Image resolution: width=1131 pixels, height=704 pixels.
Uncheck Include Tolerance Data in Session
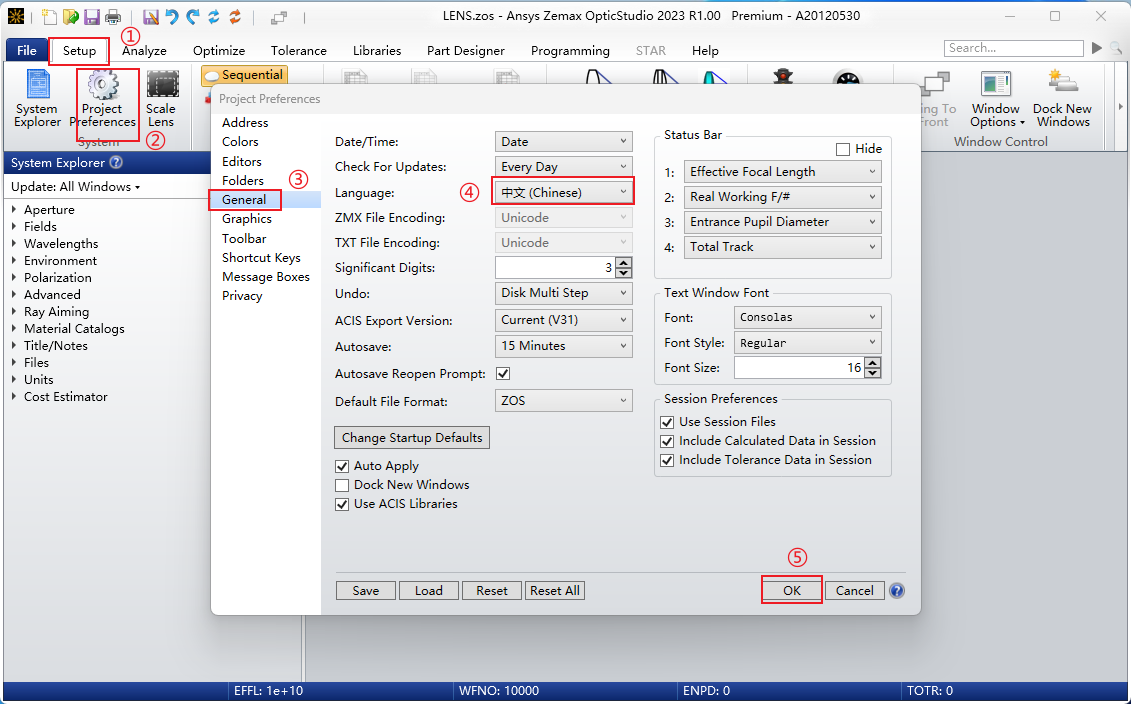[x=667, y=460]
